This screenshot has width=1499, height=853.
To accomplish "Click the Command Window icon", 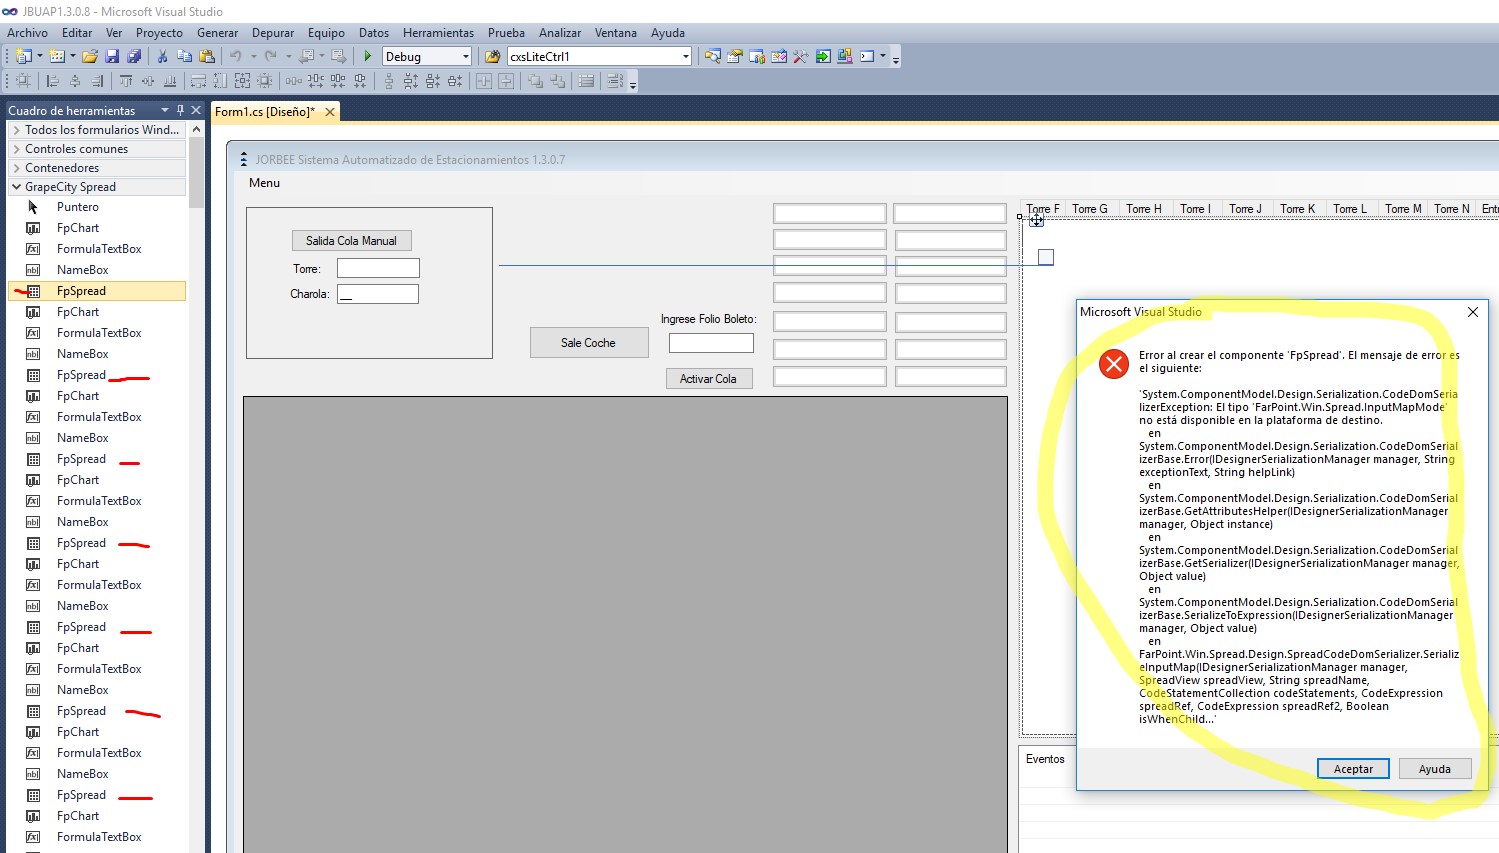I will point(867,56).
